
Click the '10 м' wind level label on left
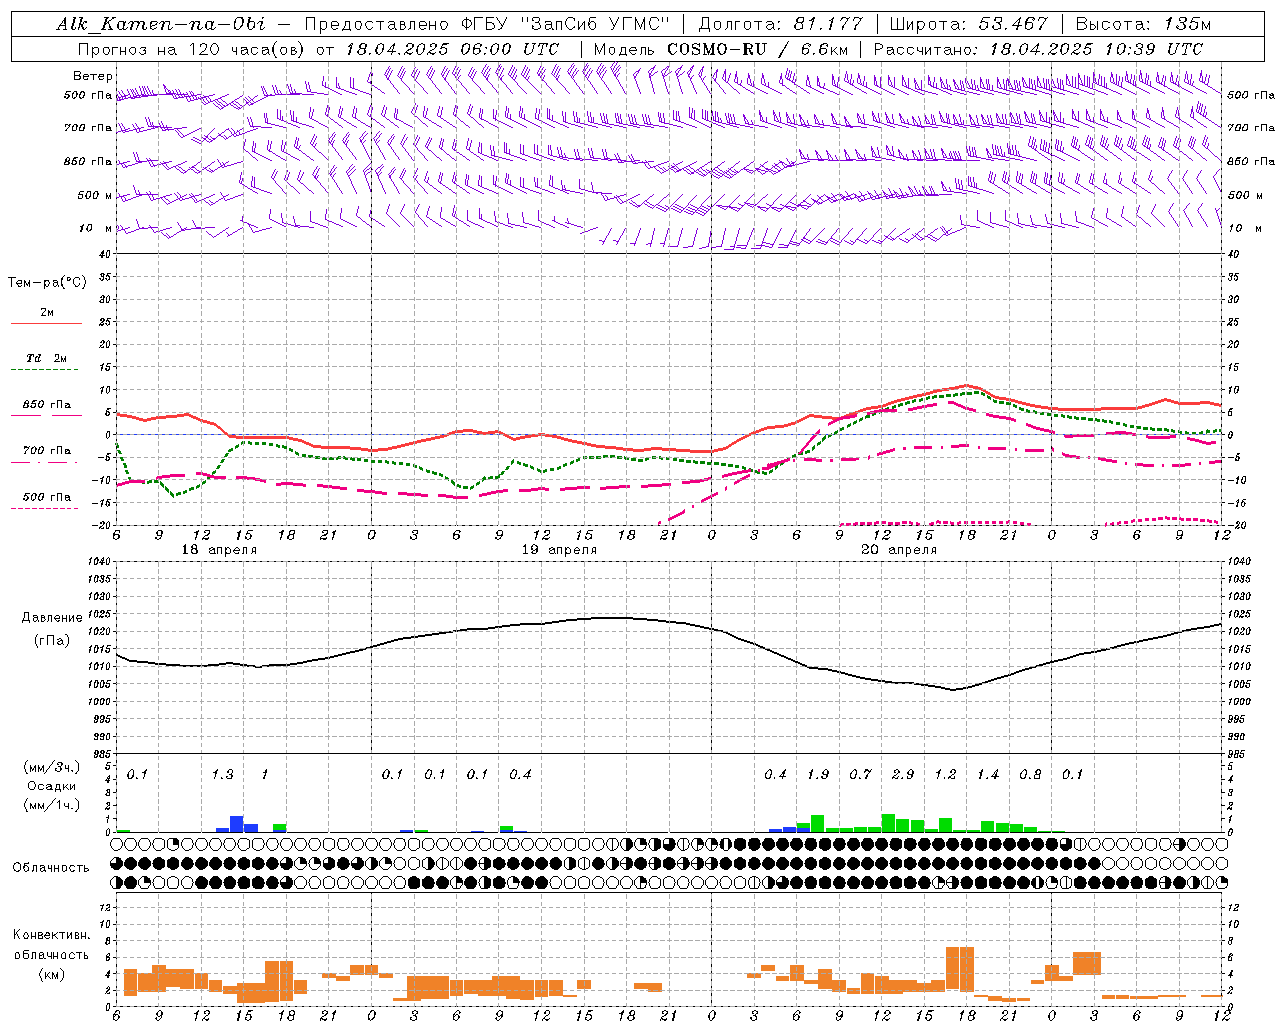point(96,228)
